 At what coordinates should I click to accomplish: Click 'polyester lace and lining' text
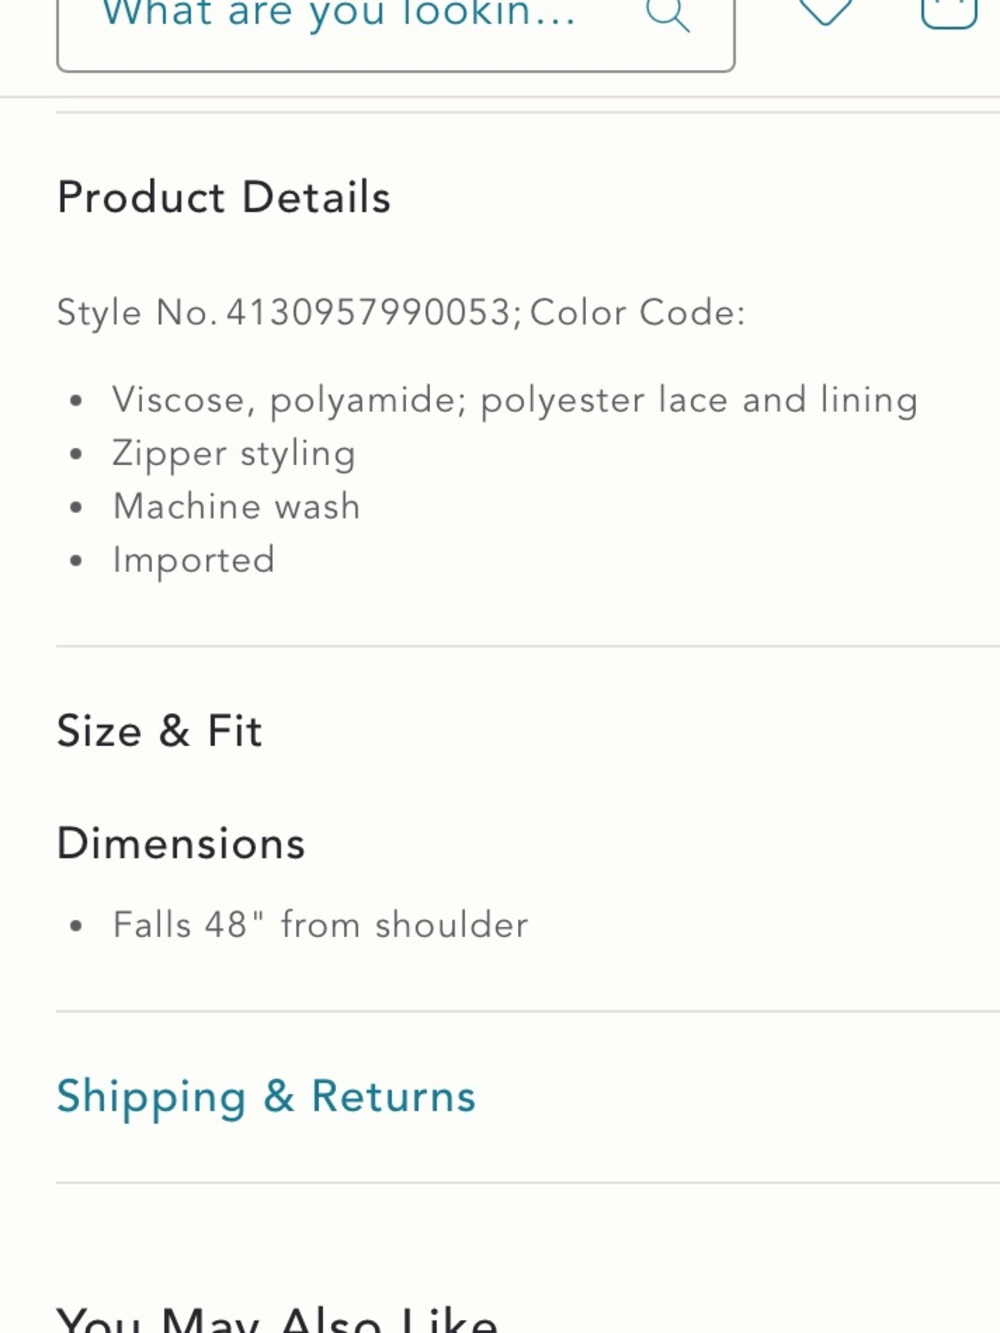click(699, 400)
